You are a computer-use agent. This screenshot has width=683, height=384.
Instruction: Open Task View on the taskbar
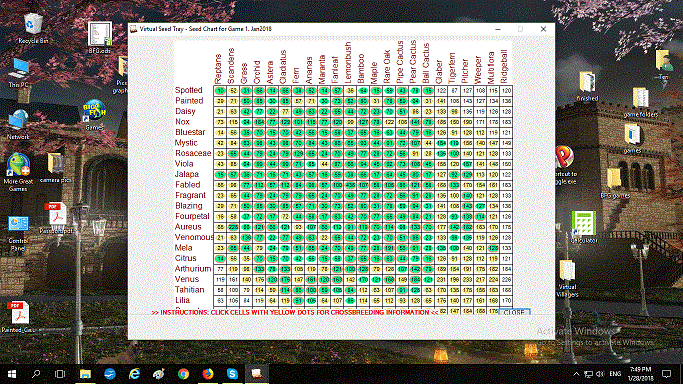60,374
